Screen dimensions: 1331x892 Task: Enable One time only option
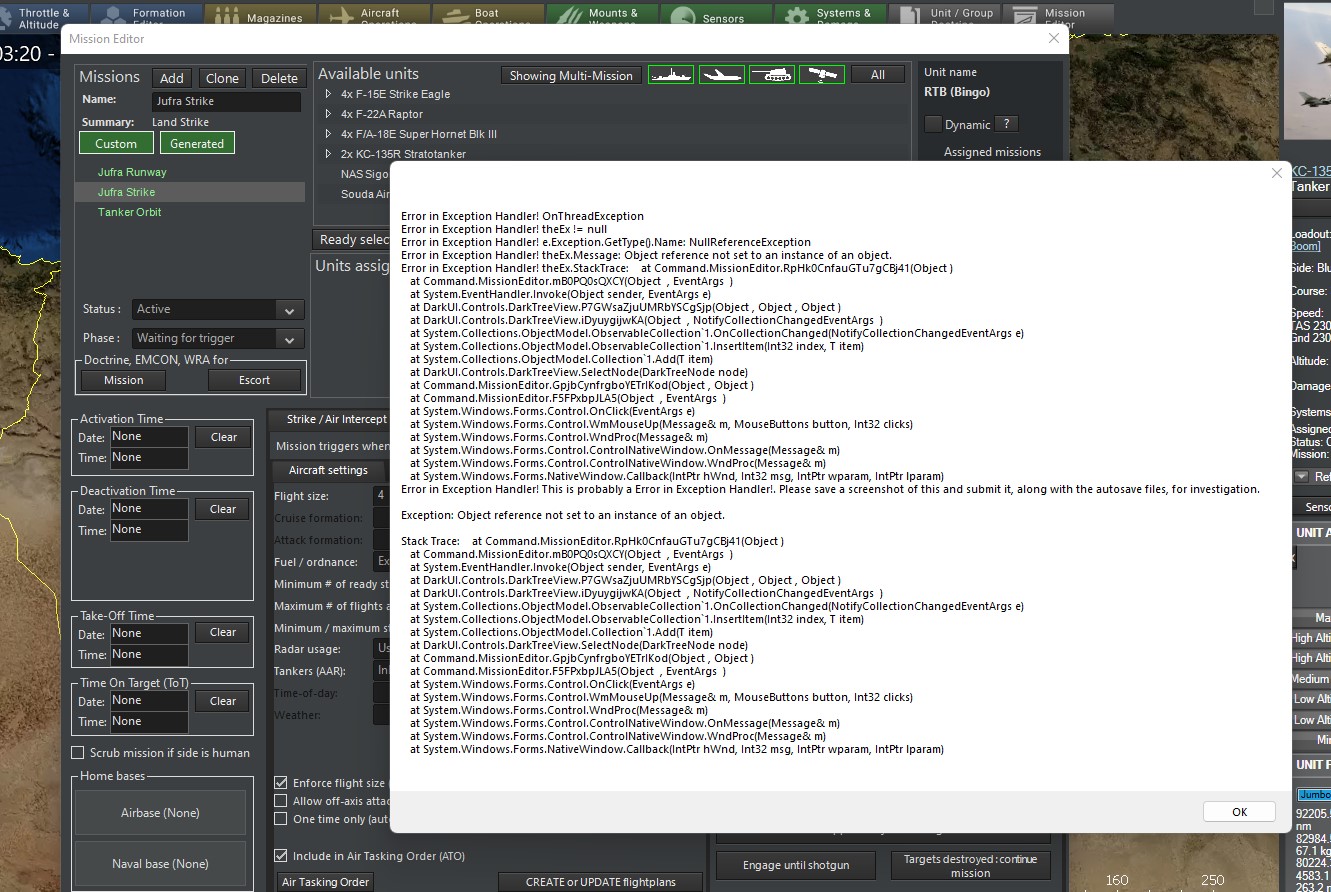(281, 819)
